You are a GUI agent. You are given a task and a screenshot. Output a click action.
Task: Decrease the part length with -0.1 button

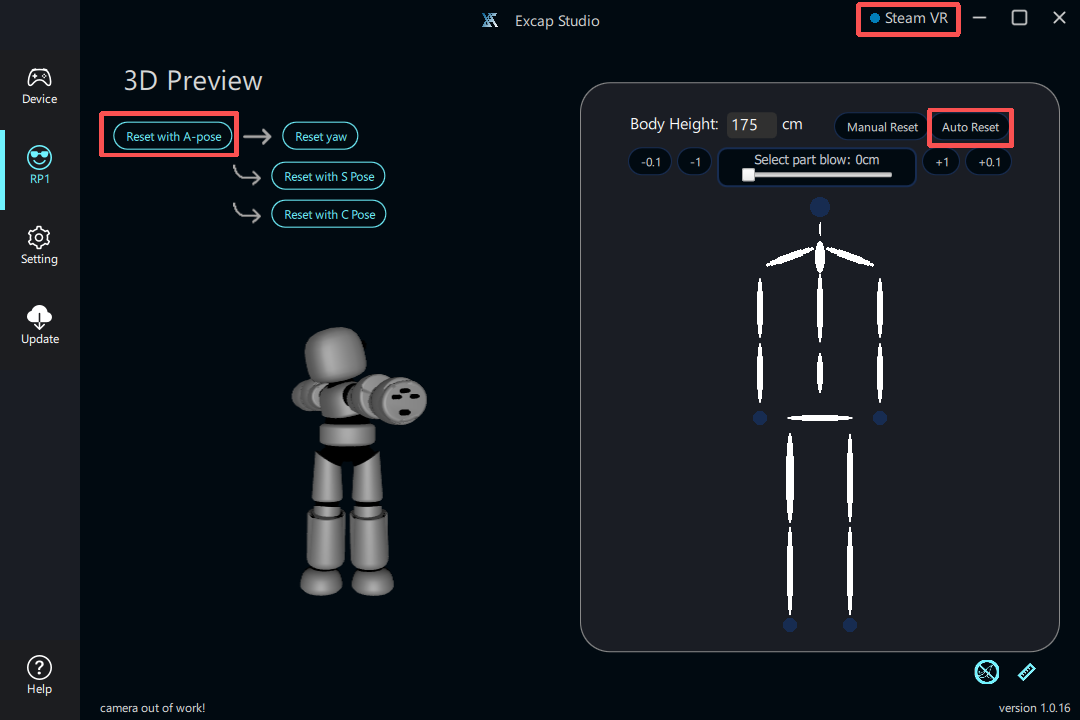click(x=650, y=162)
